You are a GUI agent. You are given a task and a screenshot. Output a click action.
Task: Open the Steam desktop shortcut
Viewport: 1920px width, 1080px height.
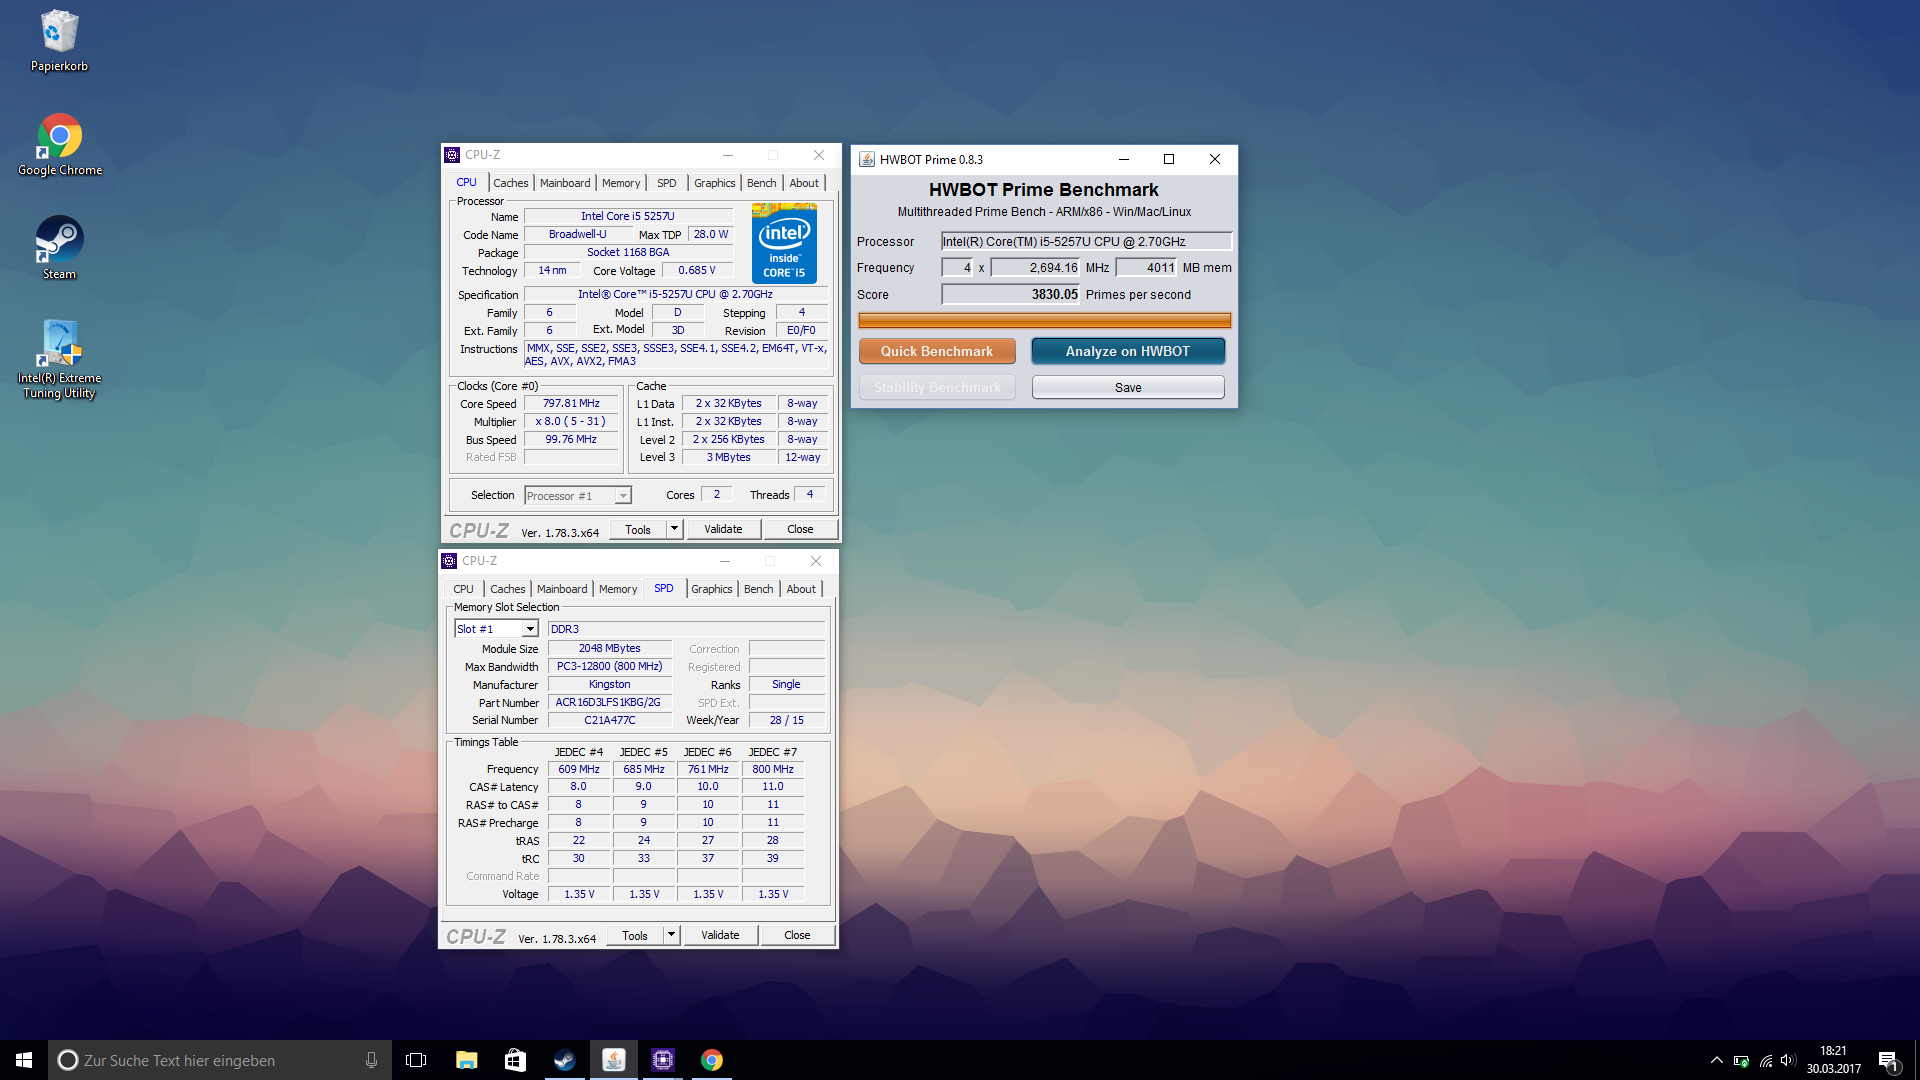[59, 249]
